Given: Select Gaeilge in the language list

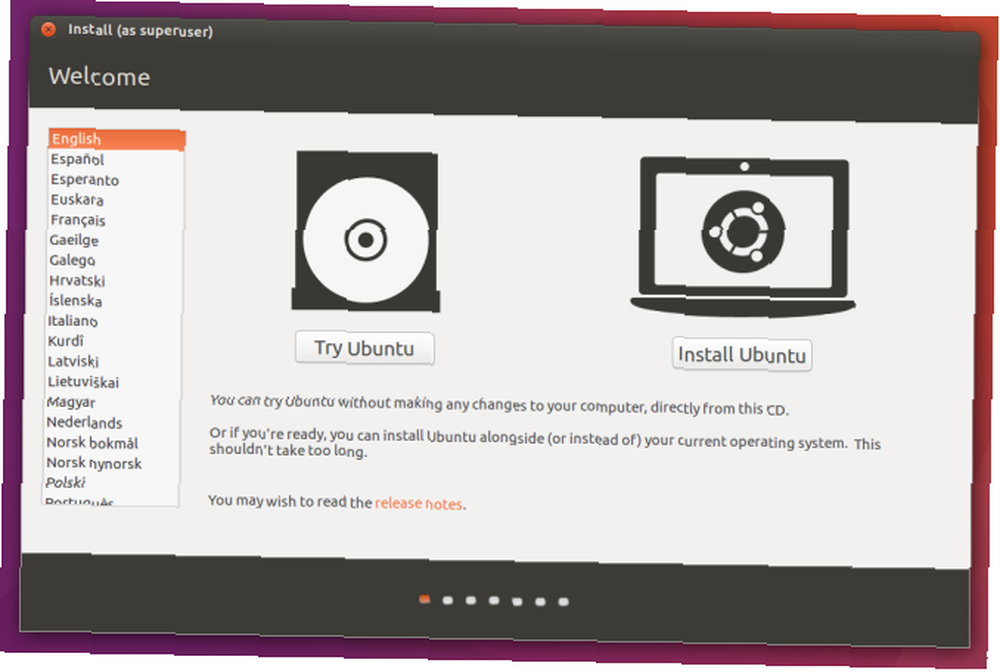Looking at the screenshot, I should tap(115, 240).
